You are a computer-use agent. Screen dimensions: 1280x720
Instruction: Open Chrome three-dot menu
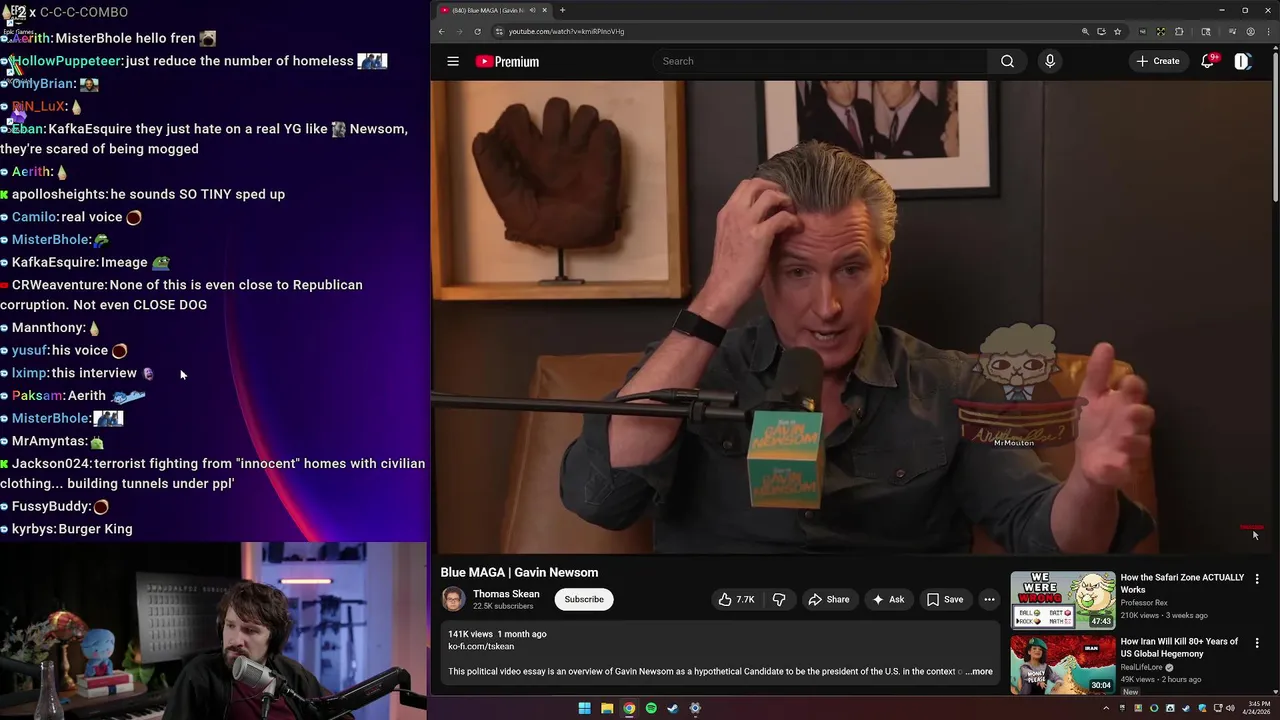(1268, 31)
